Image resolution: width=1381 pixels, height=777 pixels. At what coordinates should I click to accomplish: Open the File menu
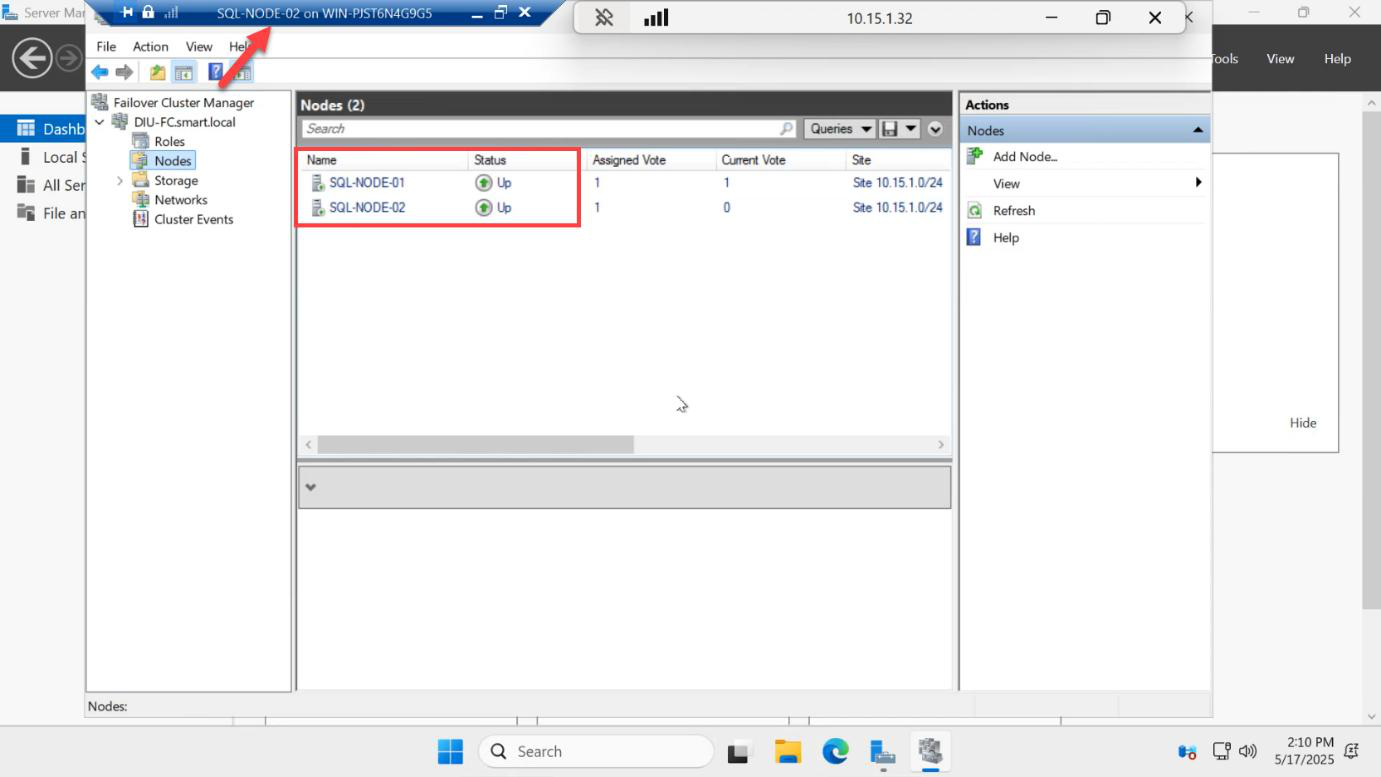106,46
